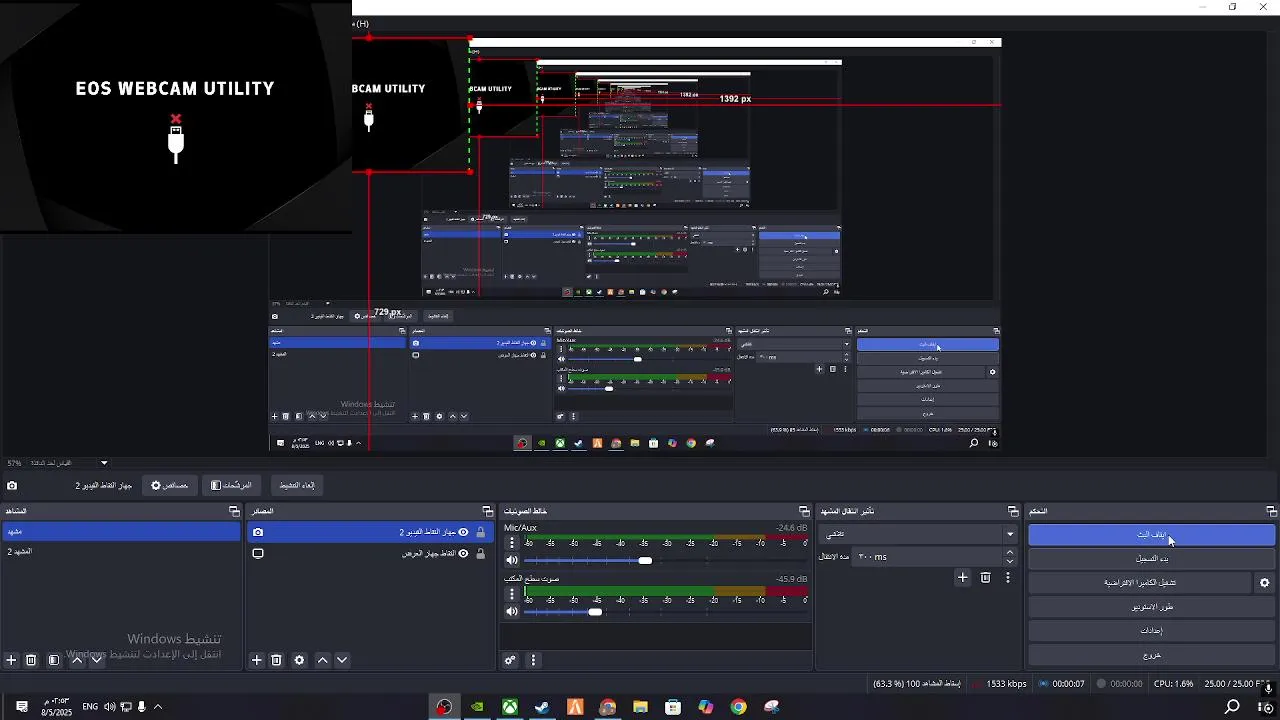
Task: Click the Exit (خروج) button in Controls
Action: 1152,655
